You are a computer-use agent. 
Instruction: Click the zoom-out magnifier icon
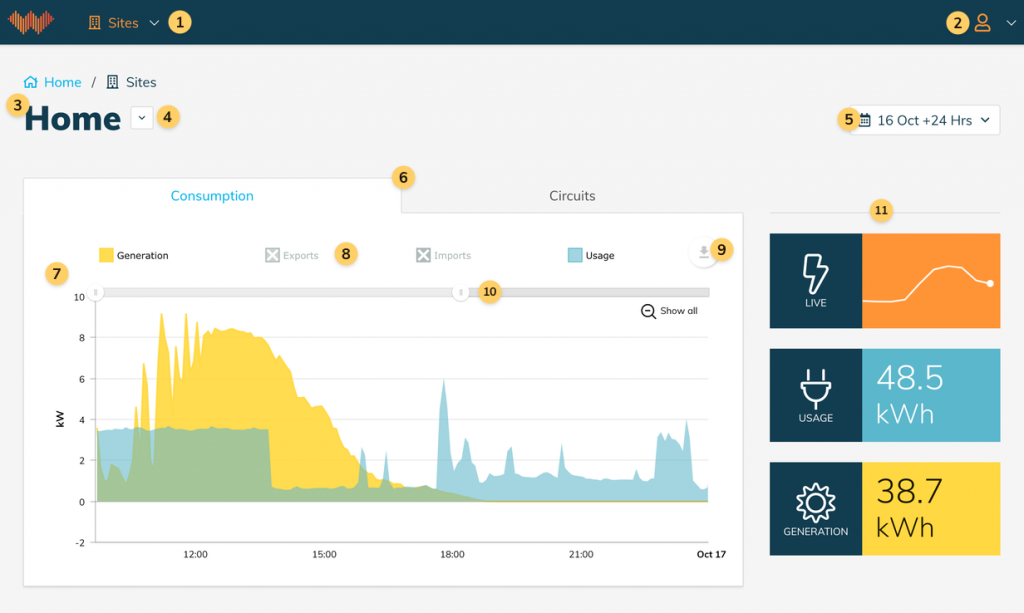[648, 311]
